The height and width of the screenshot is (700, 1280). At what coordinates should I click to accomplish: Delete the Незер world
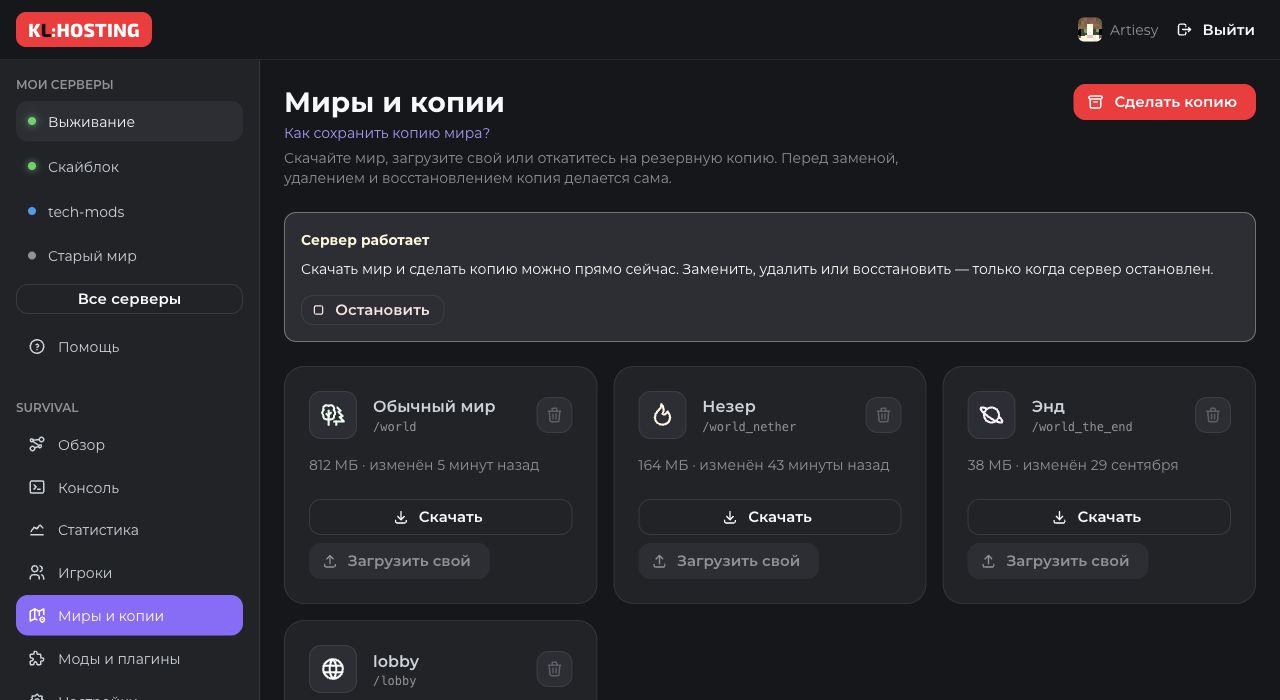[884, 415]
